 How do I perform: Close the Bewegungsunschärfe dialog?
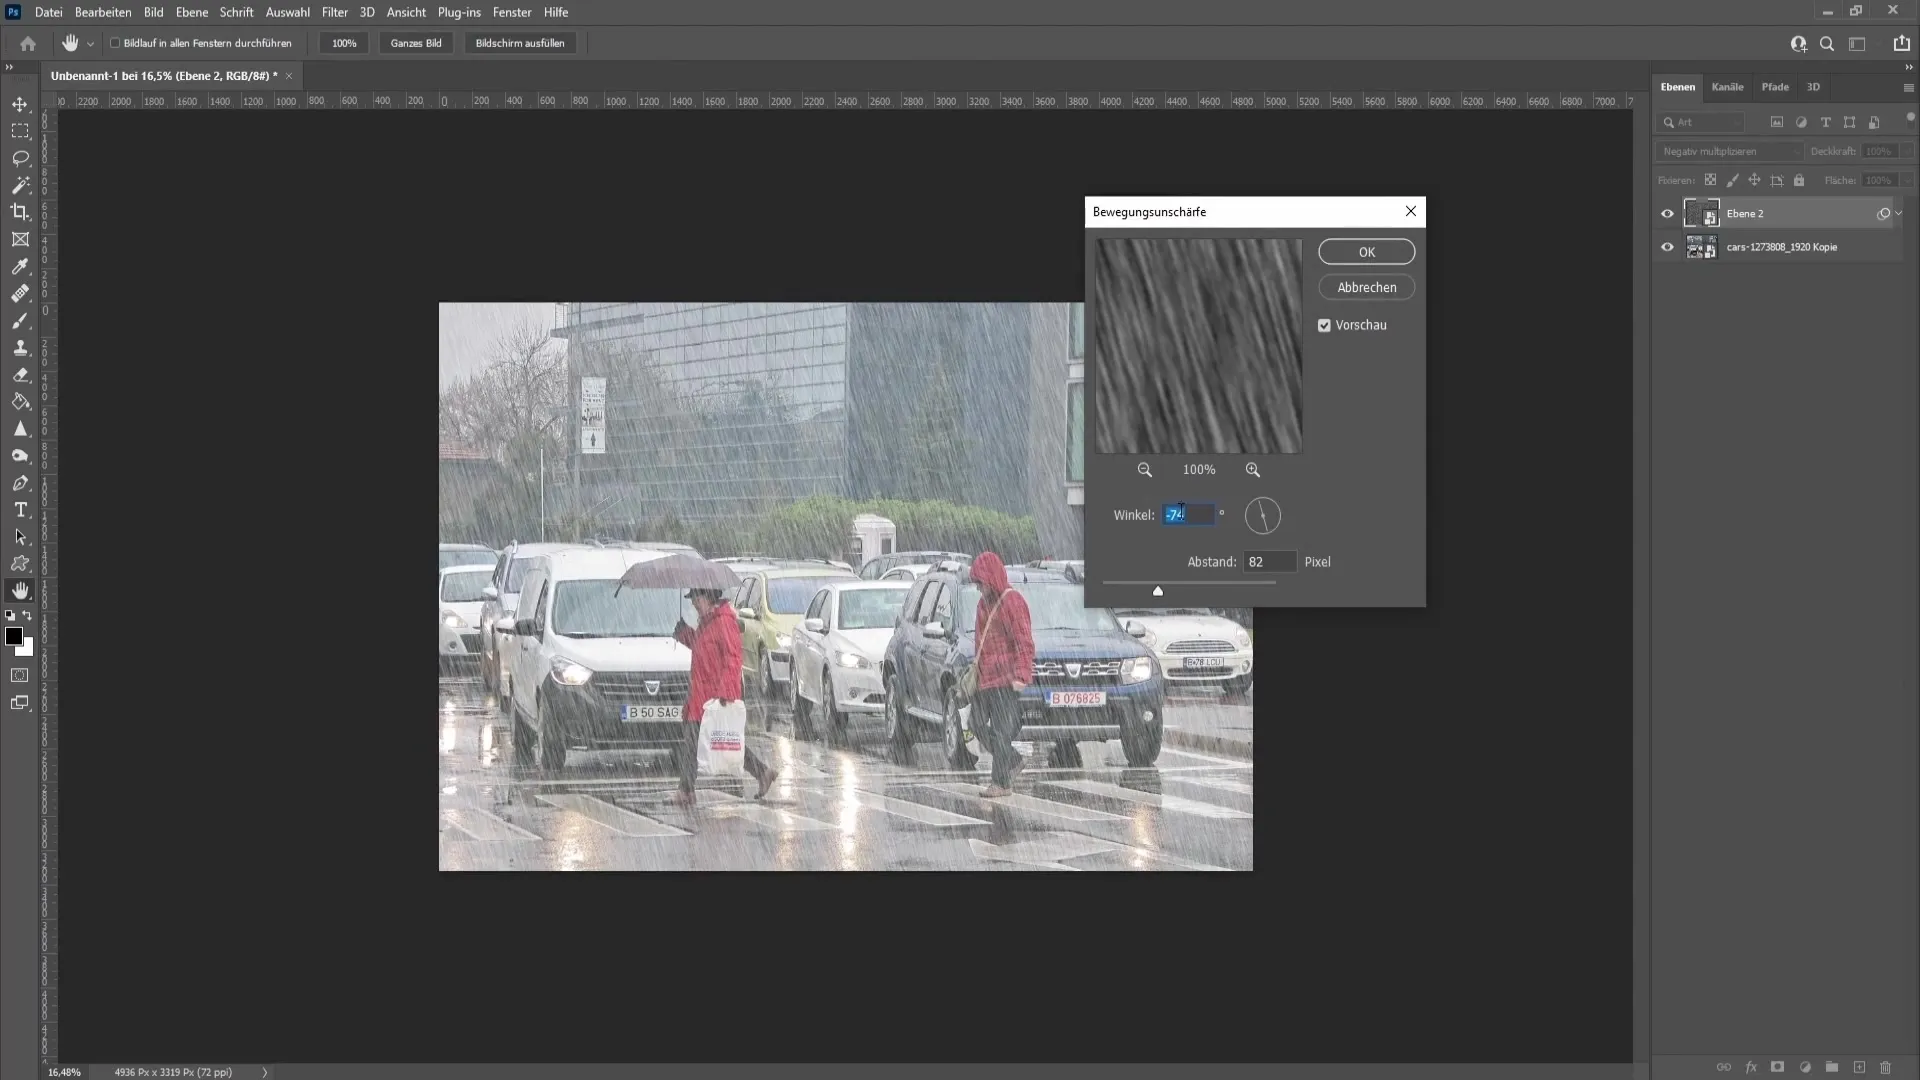(x=1410, y=211)
